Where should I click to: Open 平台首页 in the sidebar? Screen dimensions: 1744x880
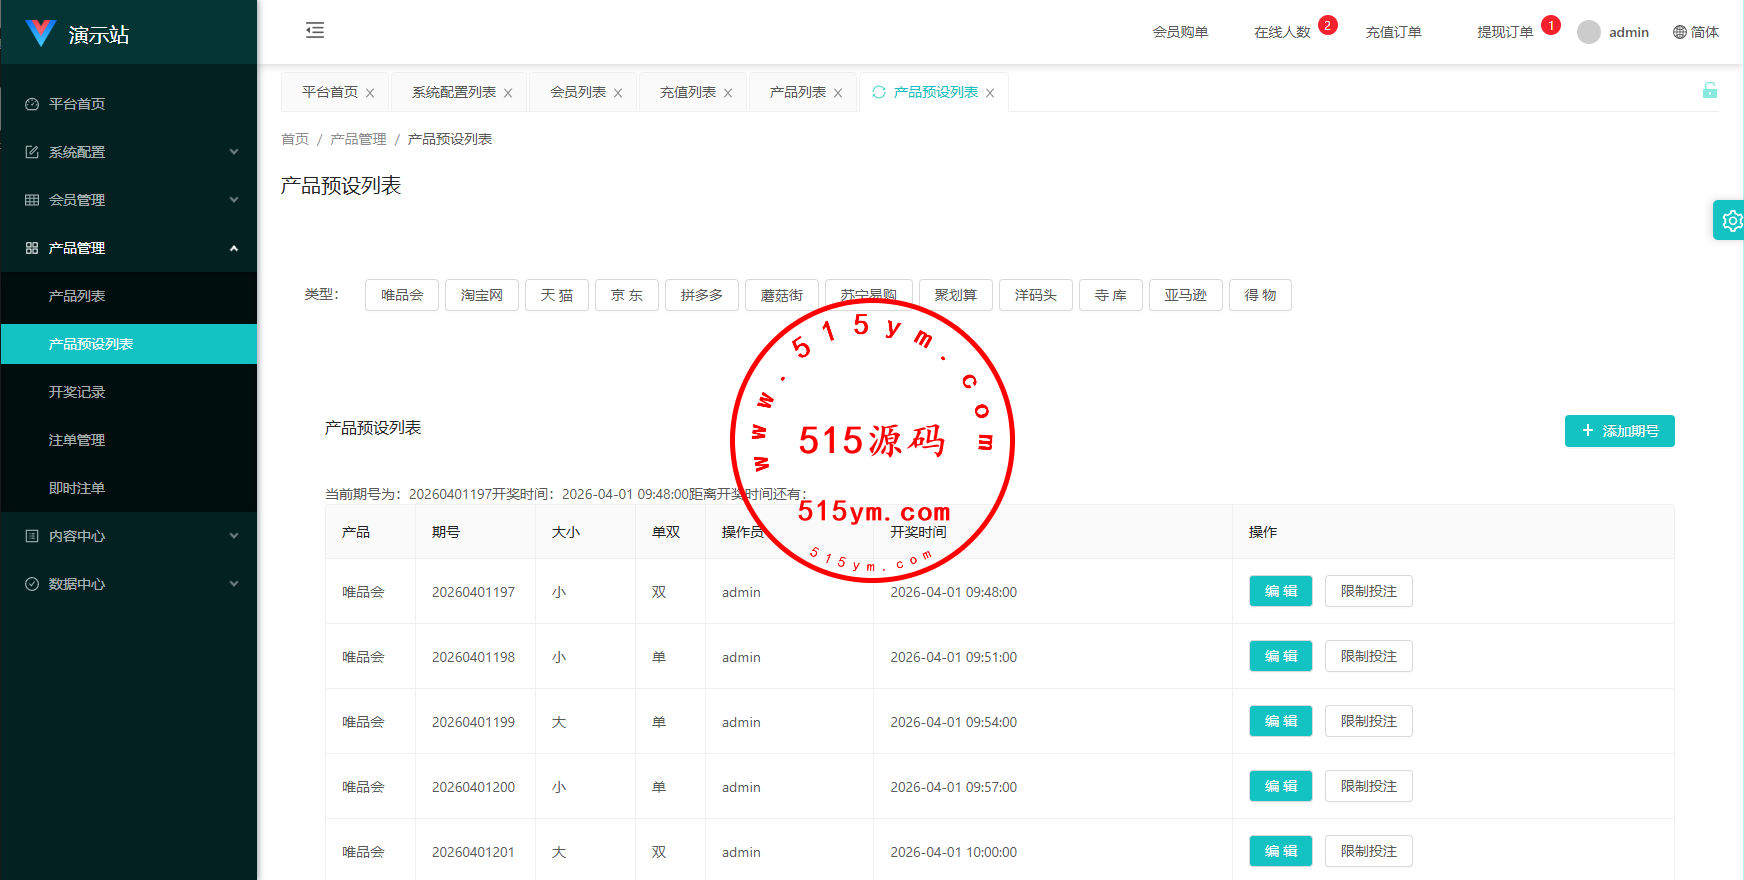tap(77, 104)
